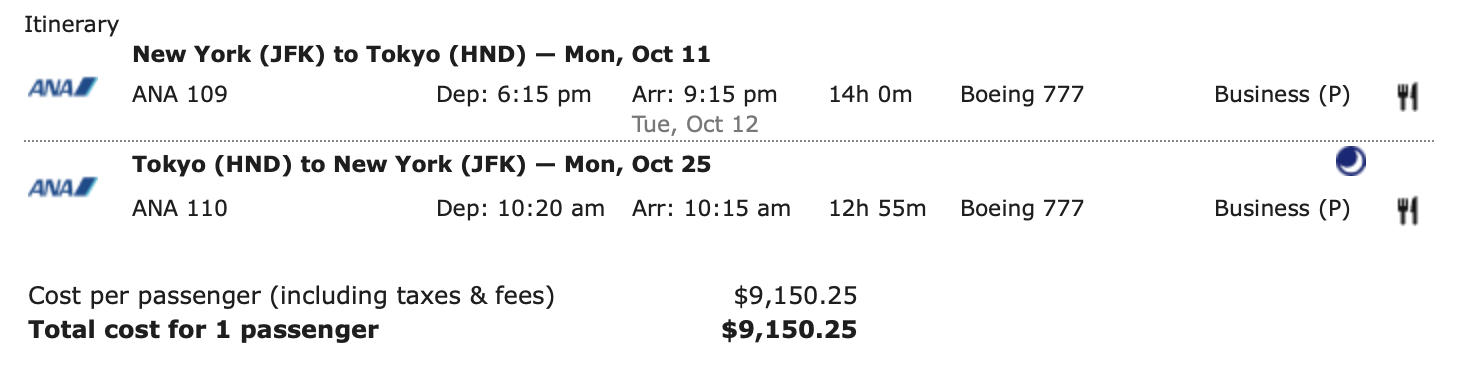
Task: Select the ANA 109 flight number
Action: pos(180,95)
